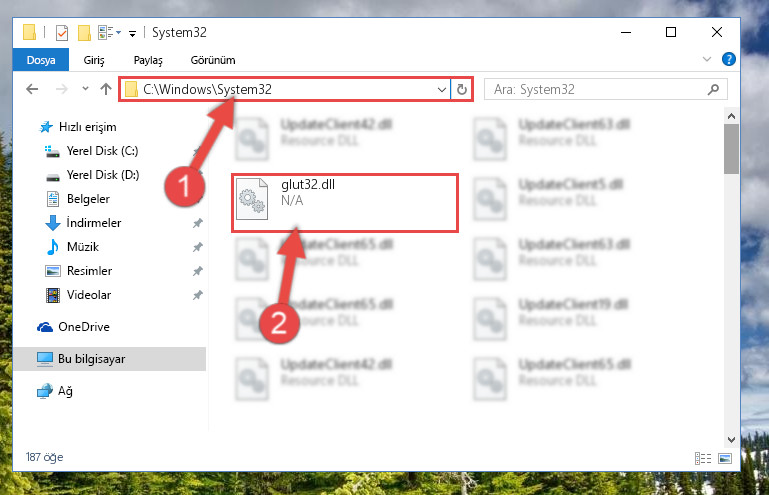Switch to details view layout icon
The width and height of the screenshot is (769, 495).
(x=703, y=458)
